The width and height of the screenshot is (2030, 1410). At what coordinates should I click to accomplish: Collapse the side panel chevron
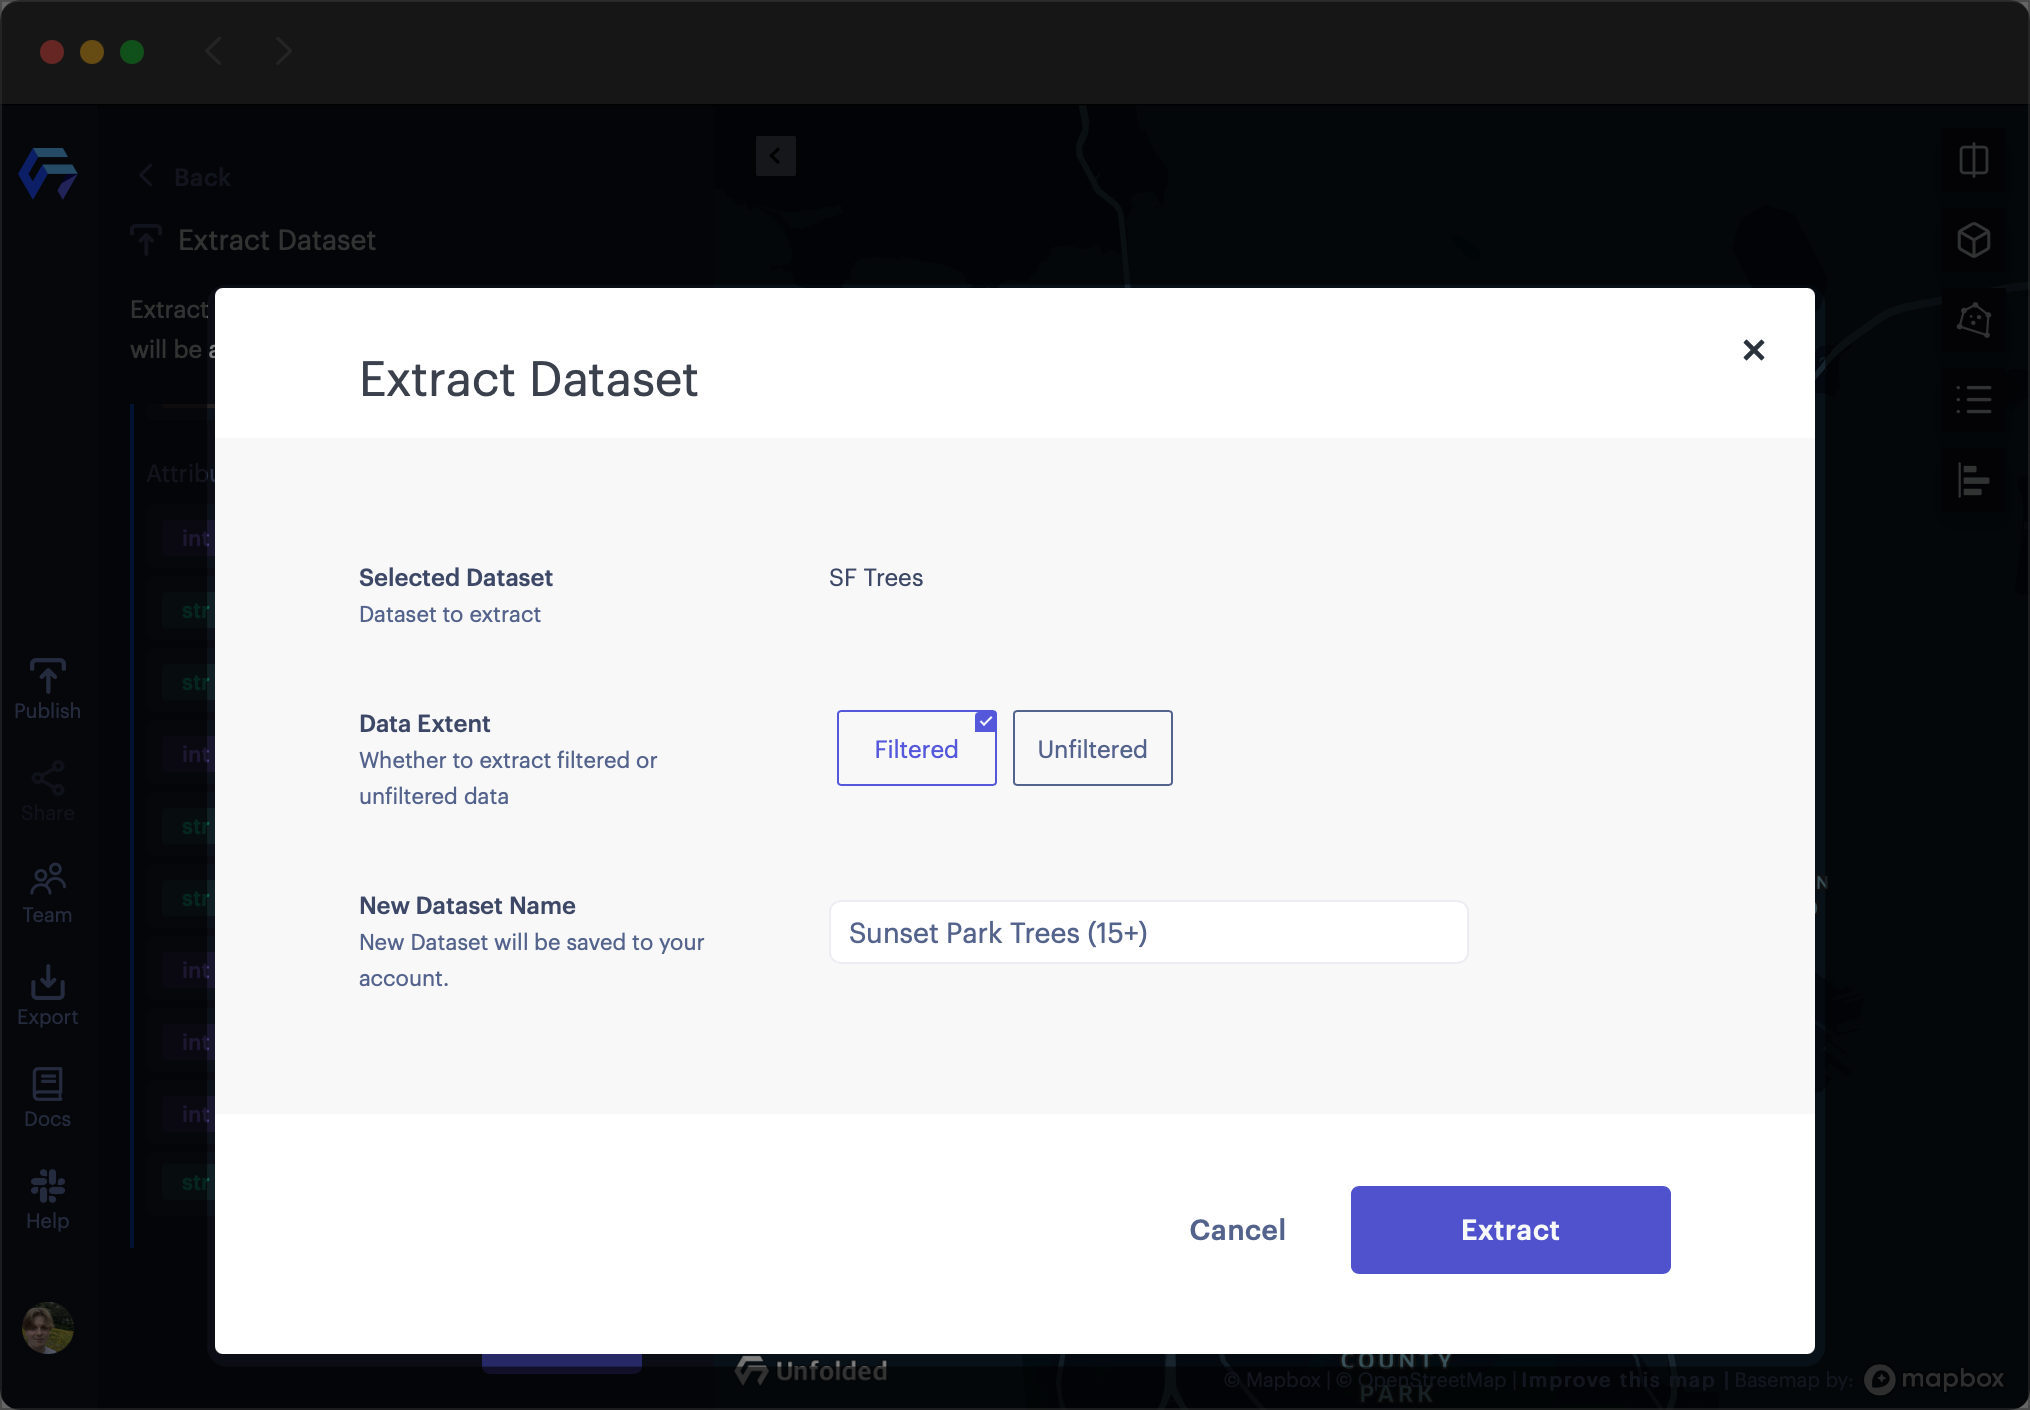click(x=775, y=156)
